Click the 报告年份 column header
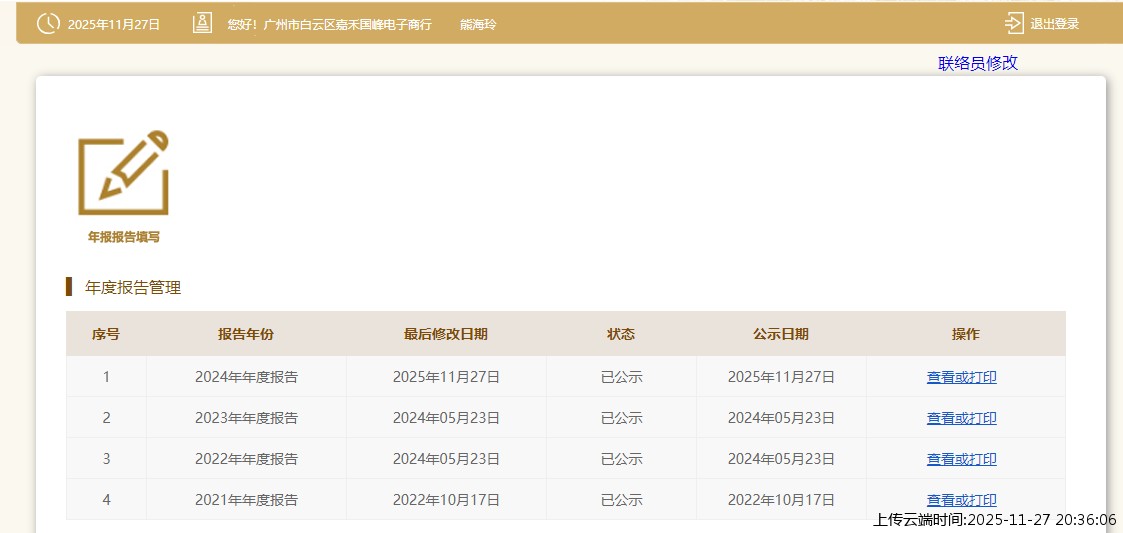The image size is (1123, 533). coord(246,334)
